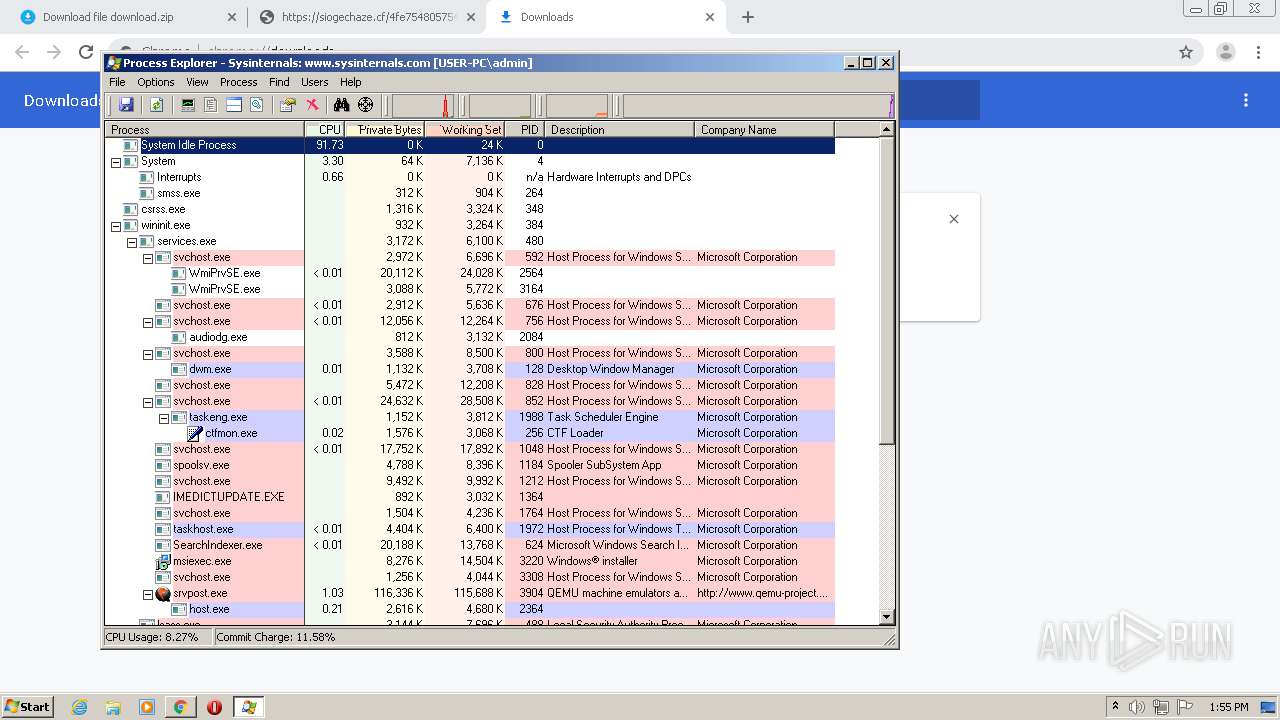Open the Find menu
The image size is (1280, 720).
[279, 82]
